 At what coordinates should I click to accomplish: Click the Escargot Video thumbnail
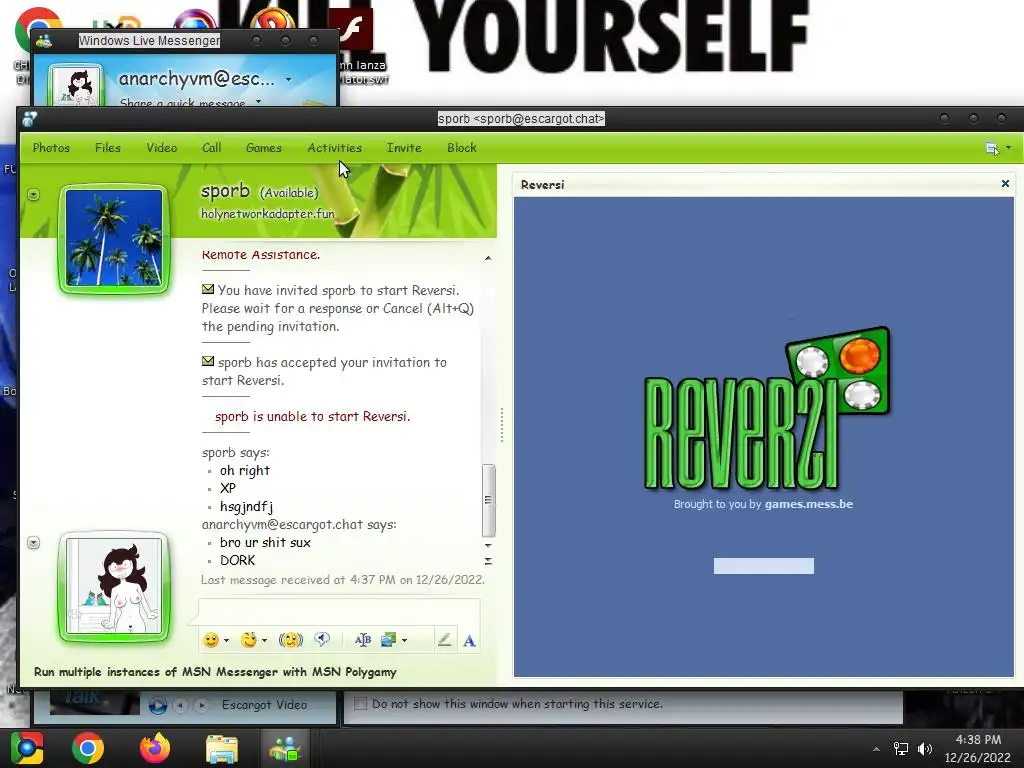click(x=94, y=703)
